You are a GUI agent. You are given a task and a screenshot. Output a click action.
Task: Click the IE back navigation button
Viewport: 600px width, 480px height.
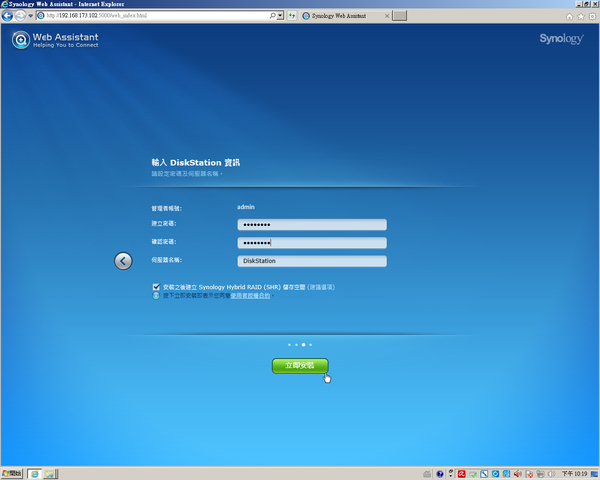coord(7,16)
